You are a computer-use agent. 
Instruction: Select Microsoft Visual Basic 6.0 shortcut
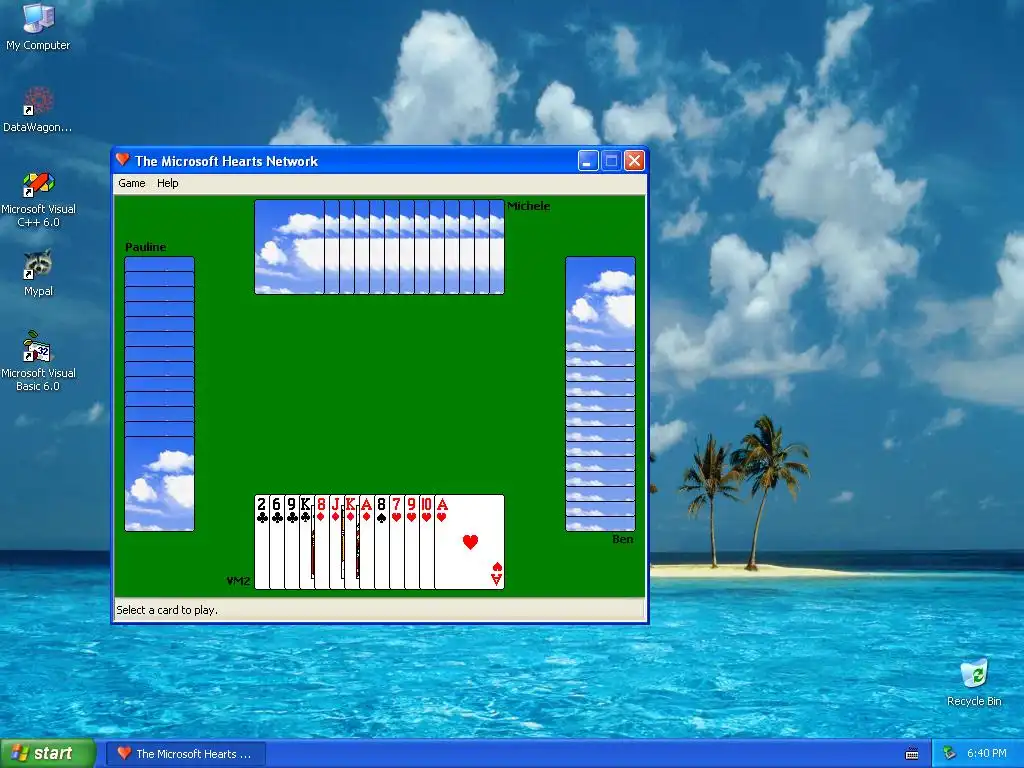[38, 361]
